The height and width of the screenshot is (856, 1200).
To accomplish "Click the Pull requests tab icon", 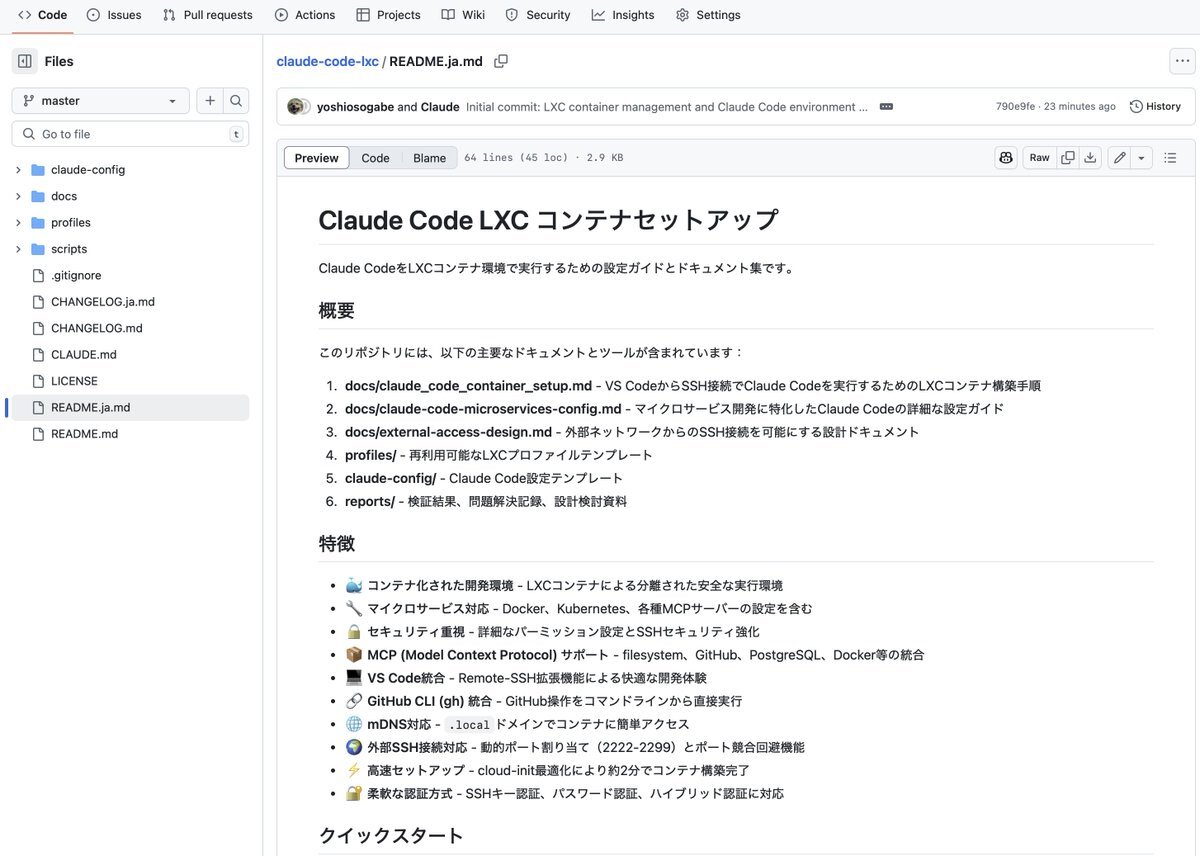I will pyautogui.click(x=169, y=15).
